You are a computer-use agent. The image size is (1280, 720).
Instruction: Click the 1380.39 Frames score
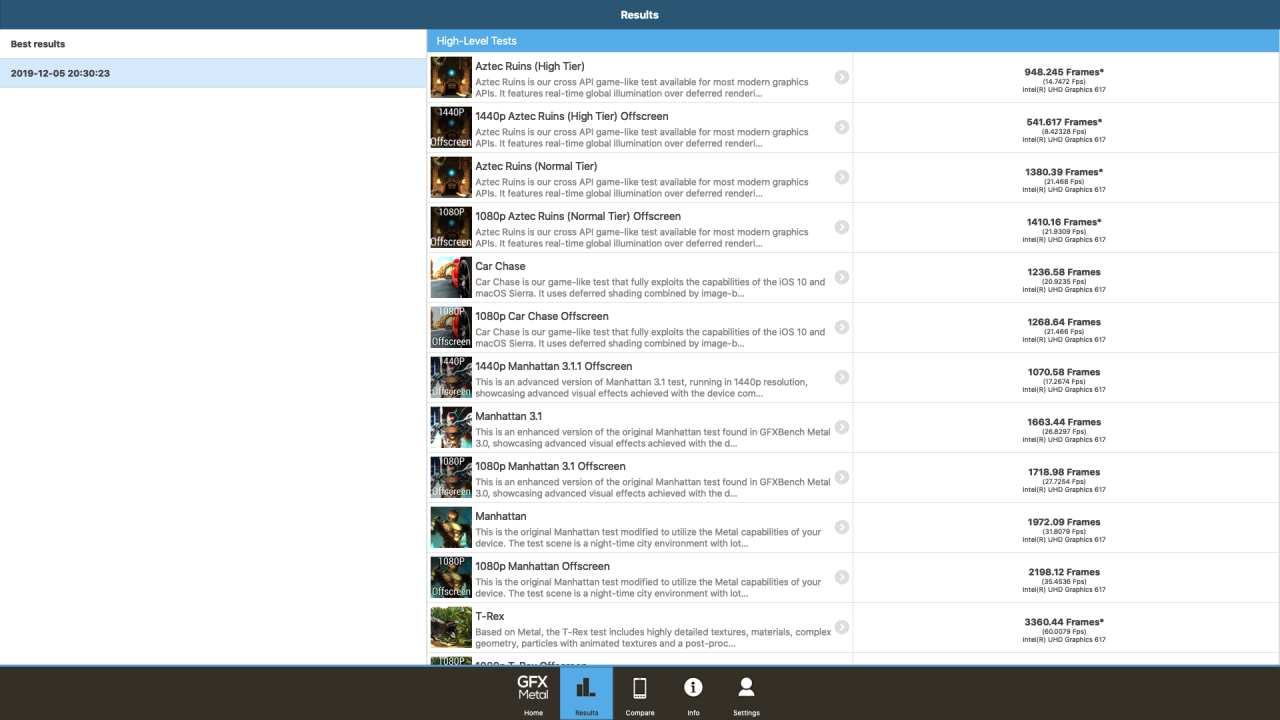click(1064, 172)
